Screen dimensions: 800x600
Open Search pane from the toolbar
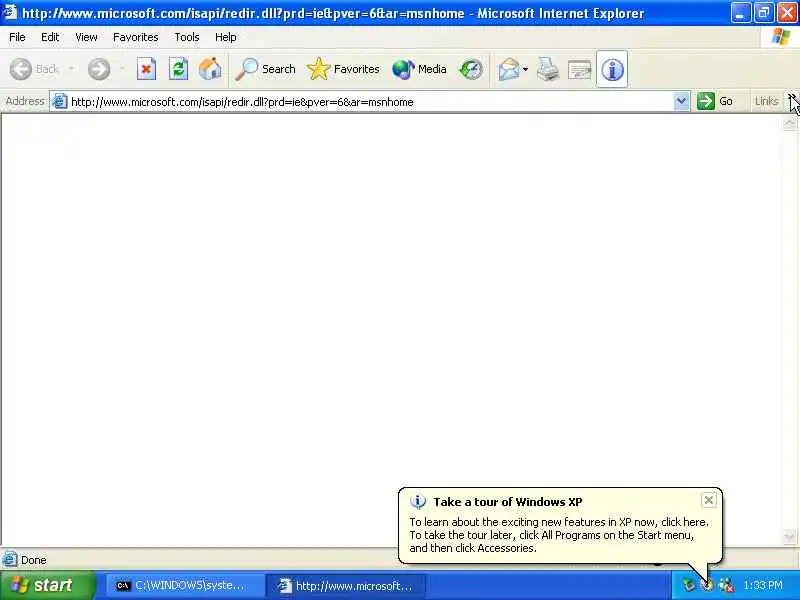pos(265,69)
